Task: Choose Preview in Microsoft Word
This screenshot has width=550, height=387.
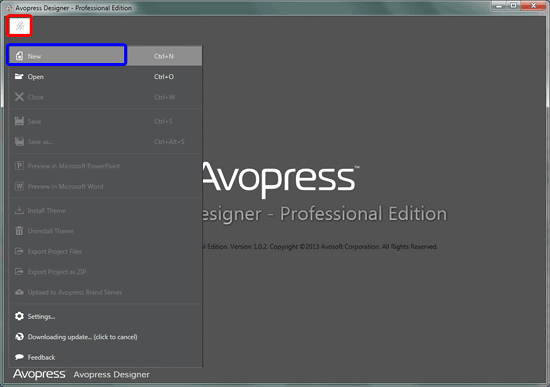Action: coord(105,186)
